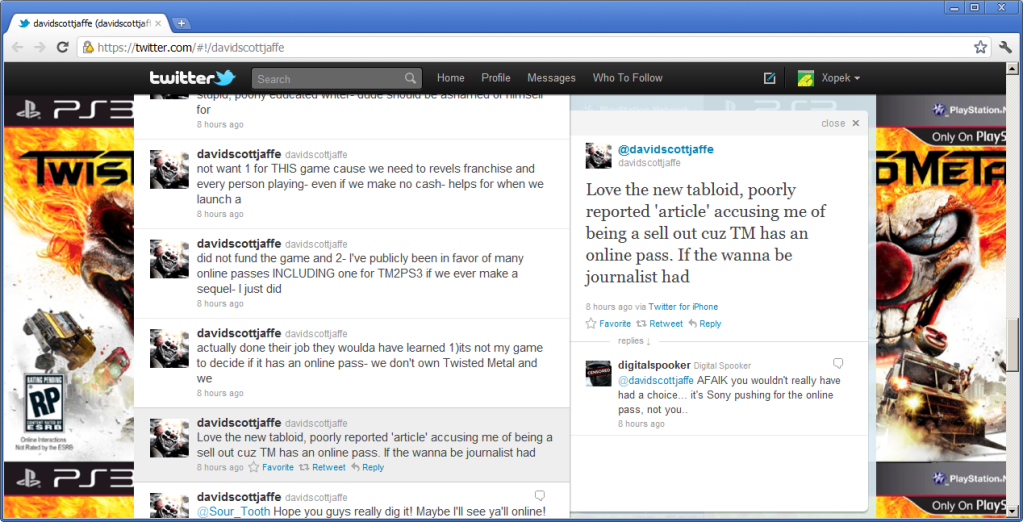This screenshot has width=1023, height=522.
Task: Click the Xopek account avatar icon
Action: point(806,78)
